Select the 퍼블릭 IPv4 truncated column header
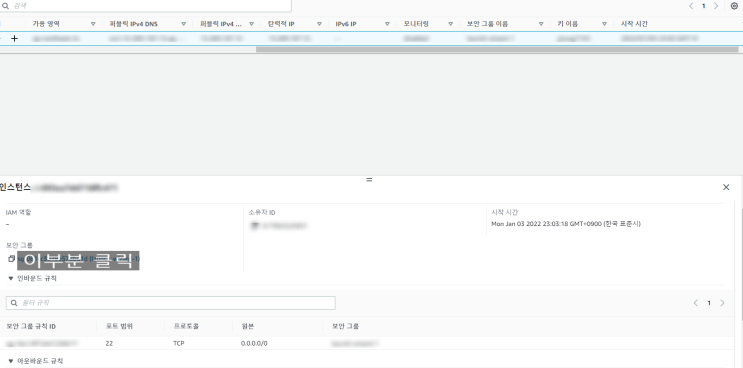 pyautogui.click(x=221, y=24)
